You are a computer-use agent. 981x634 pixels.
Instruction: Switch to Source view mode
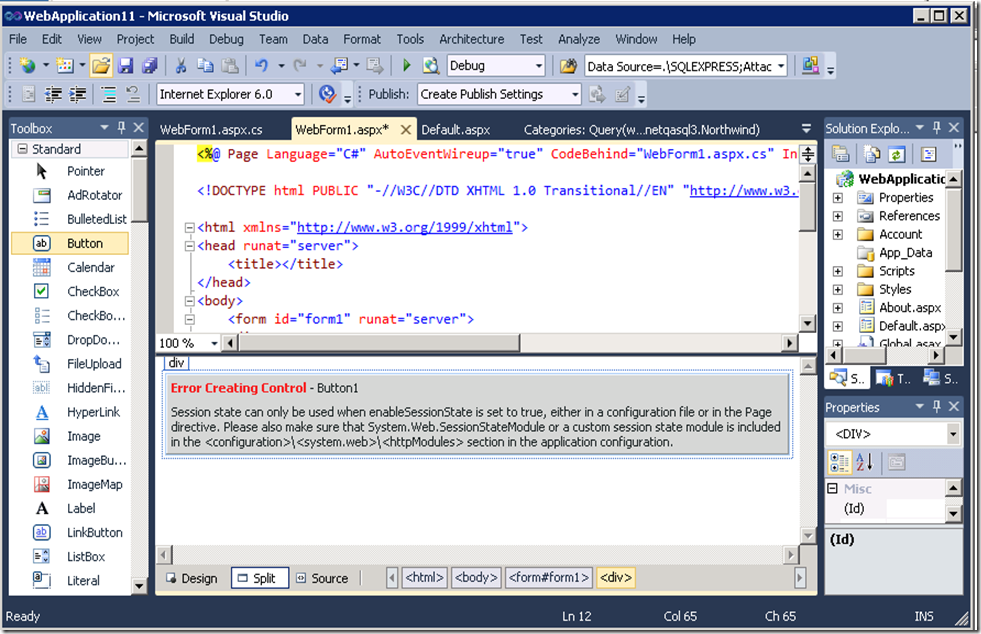tap(322, 578)
